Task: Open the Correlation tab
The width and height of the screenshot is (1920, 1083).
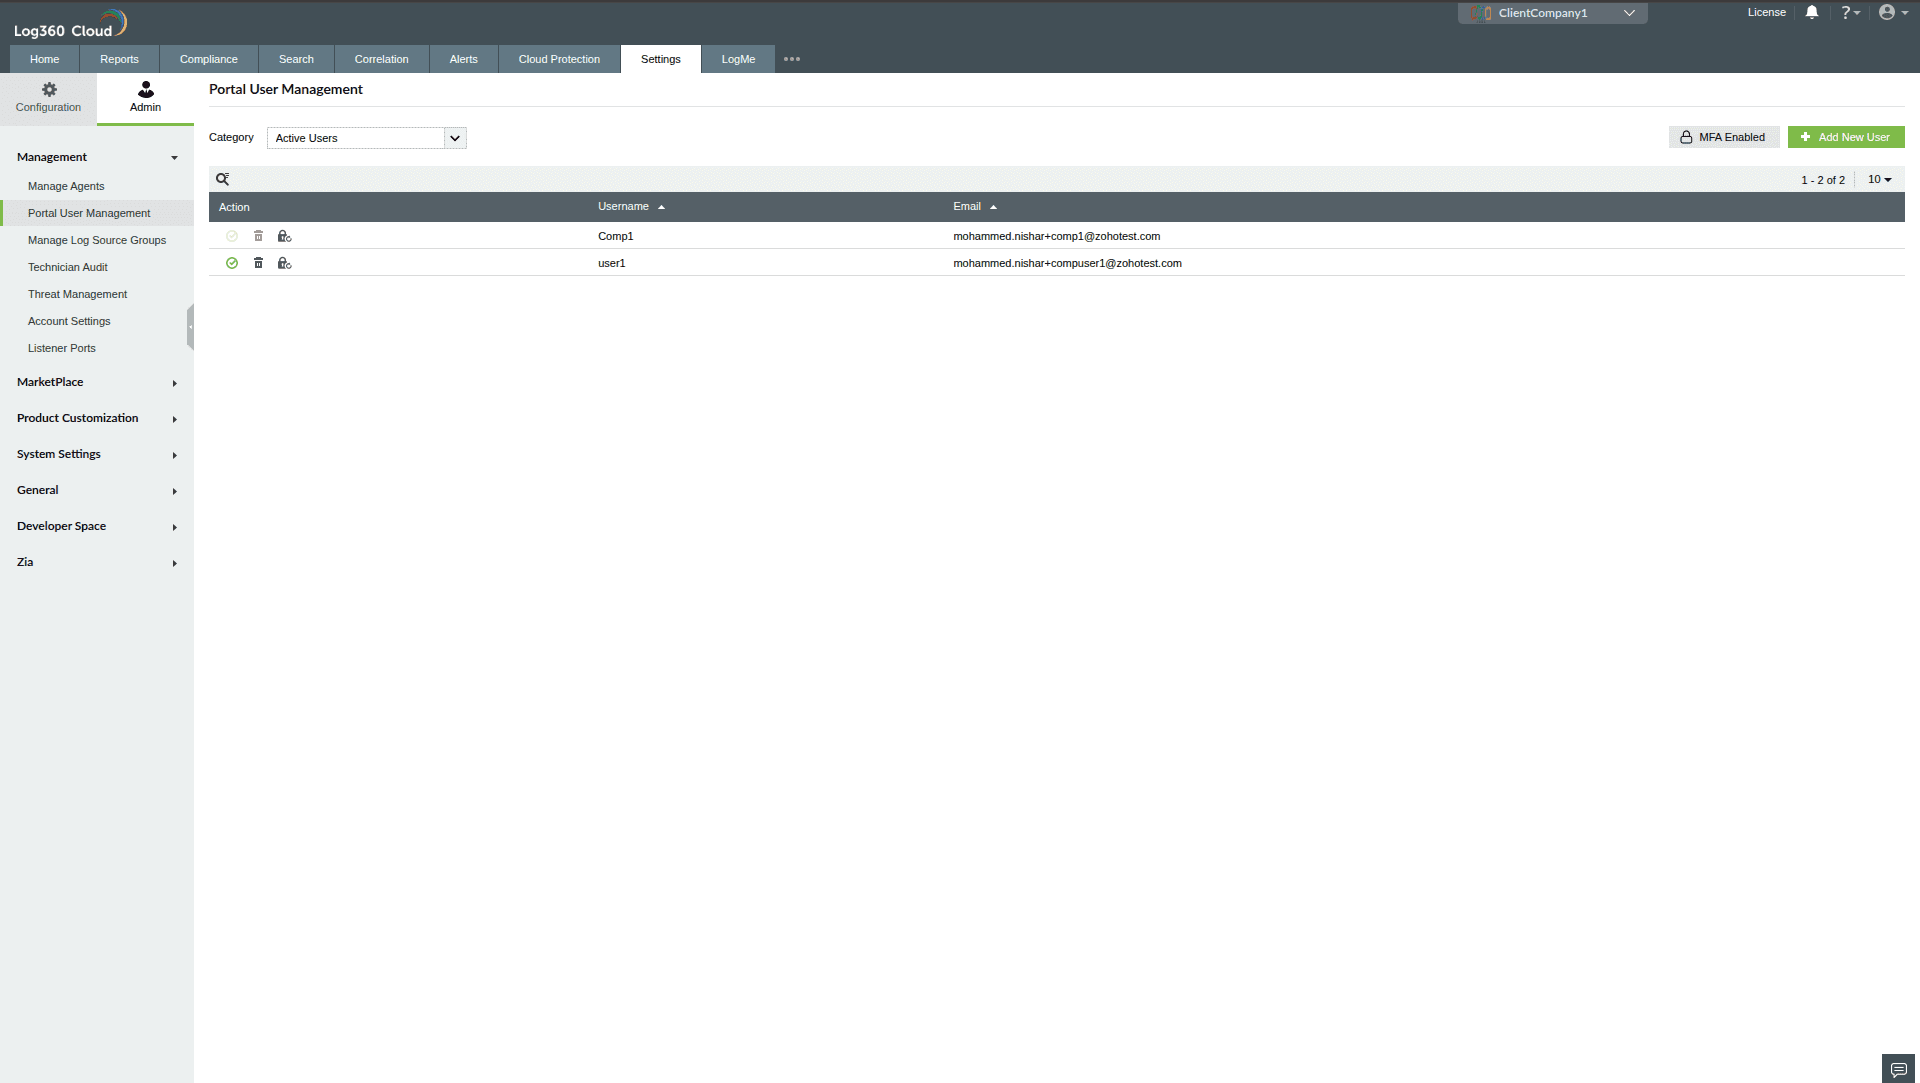Action: tap(381, 59)
